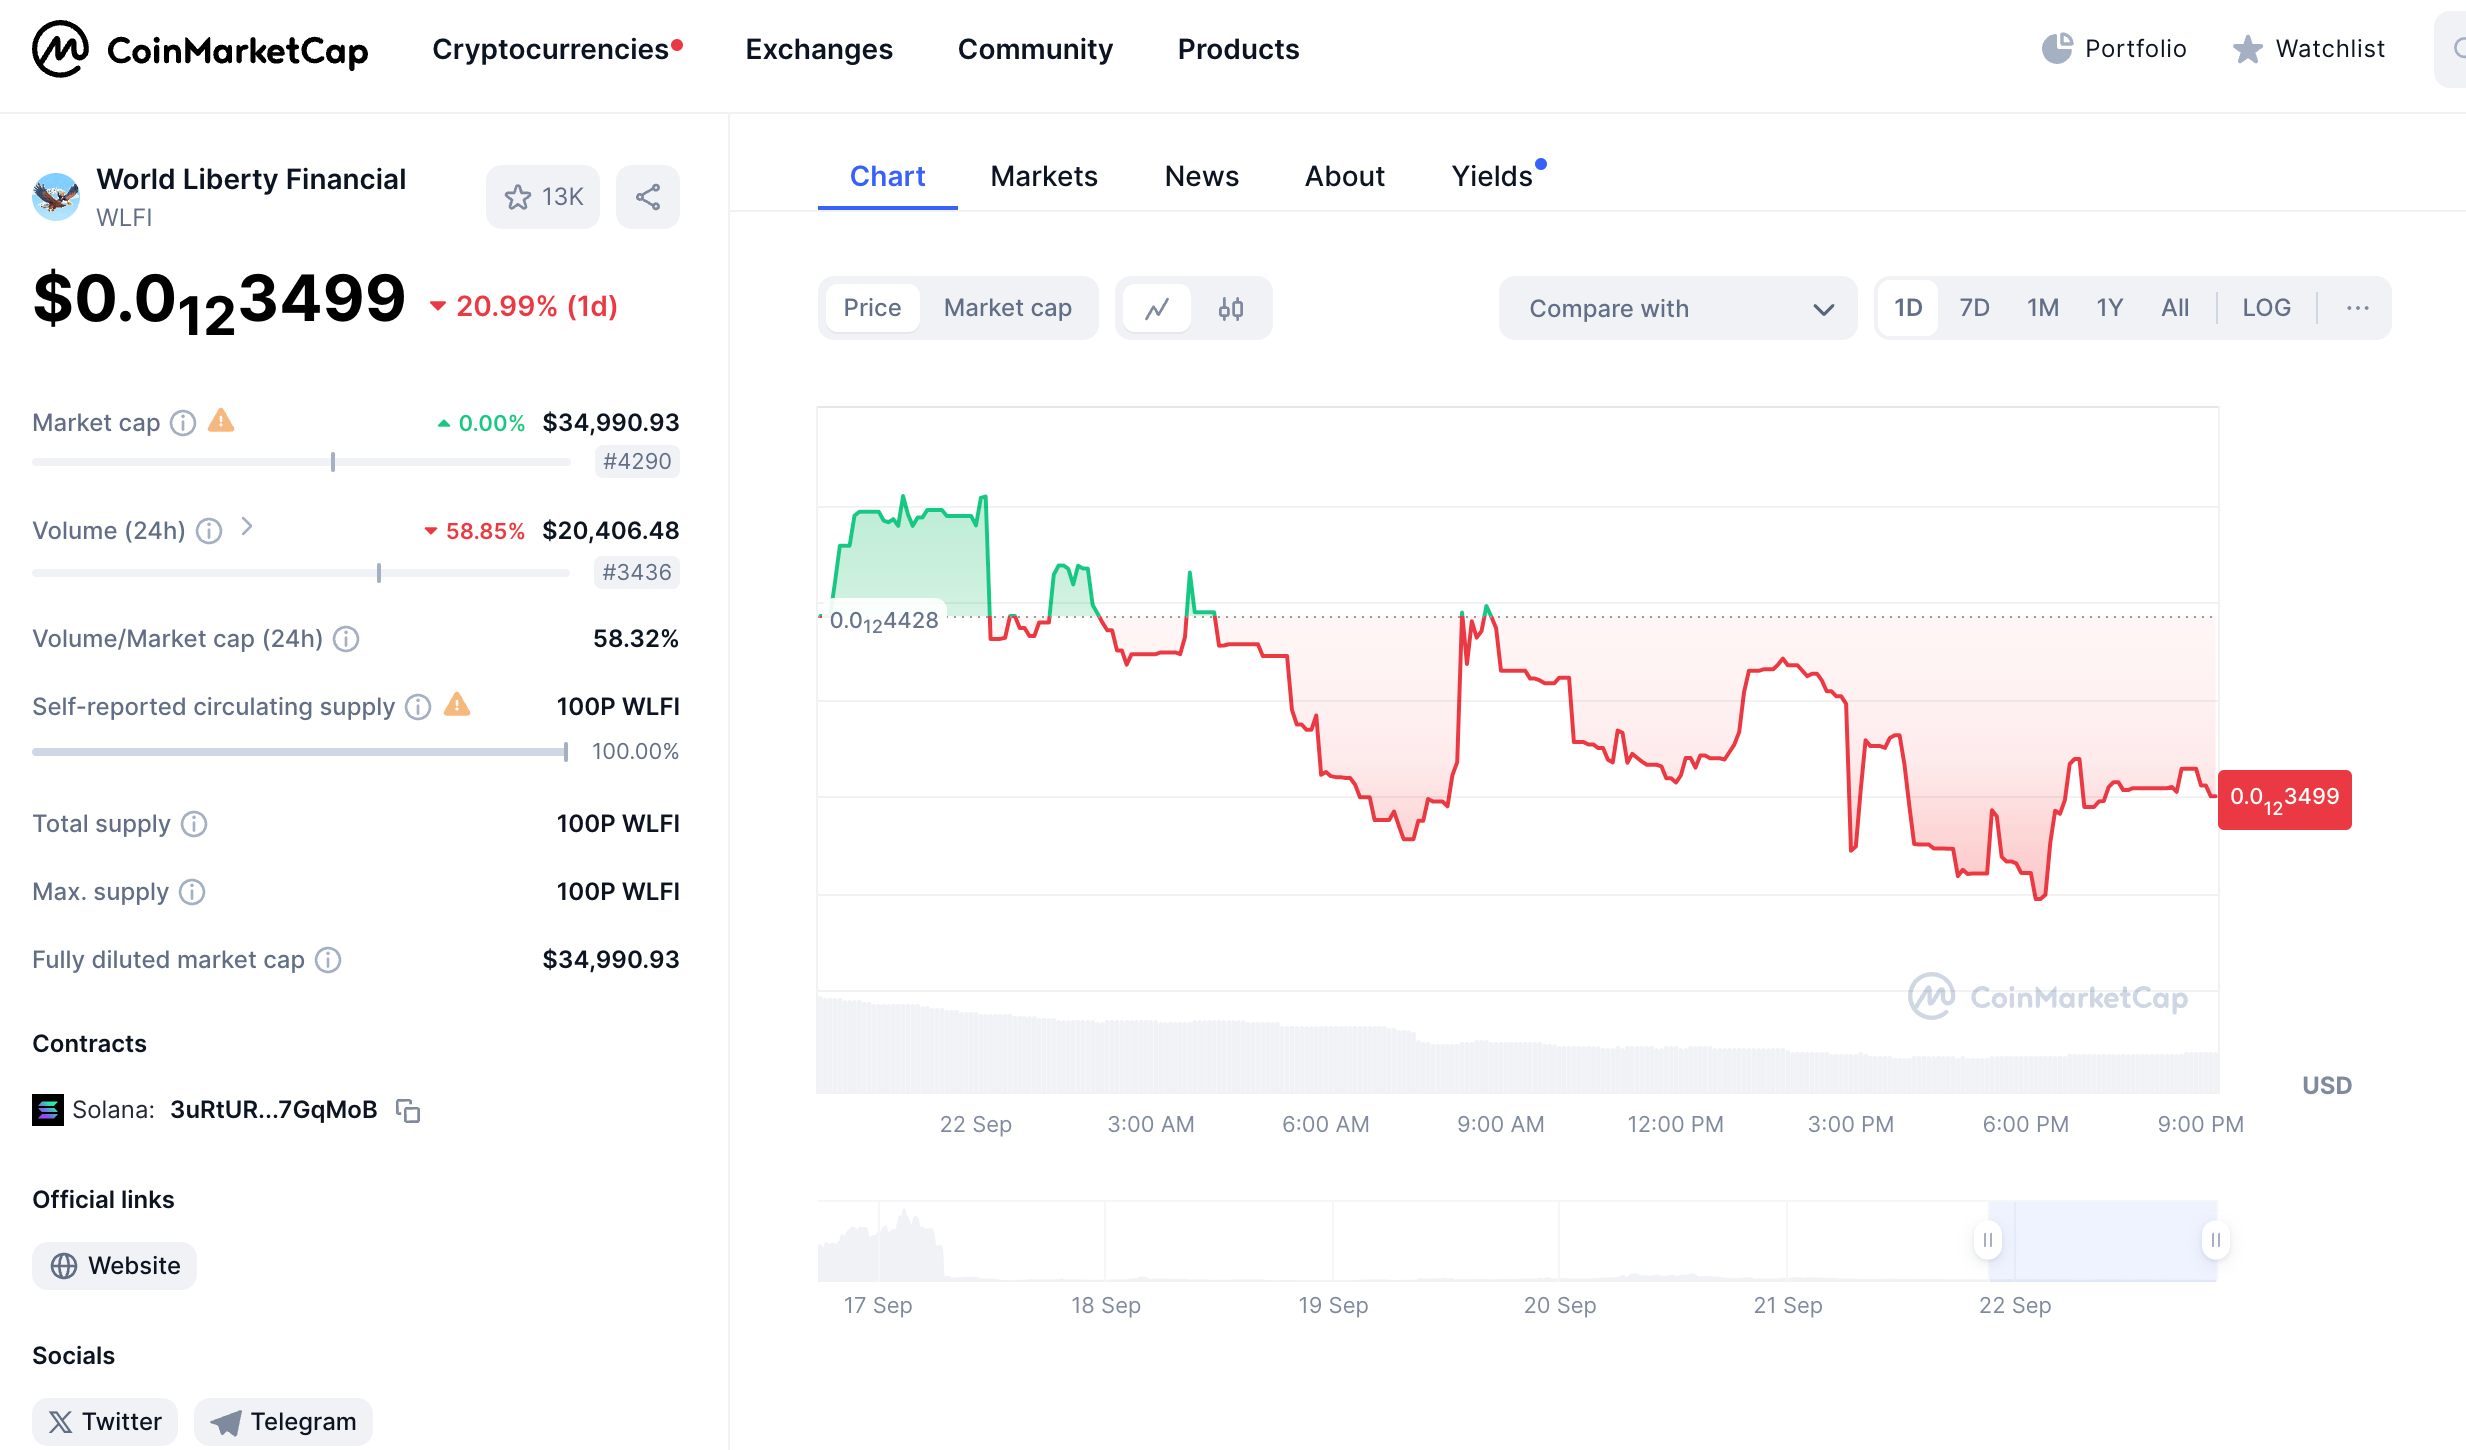Toggle the LOG scale

(2266, 308)
